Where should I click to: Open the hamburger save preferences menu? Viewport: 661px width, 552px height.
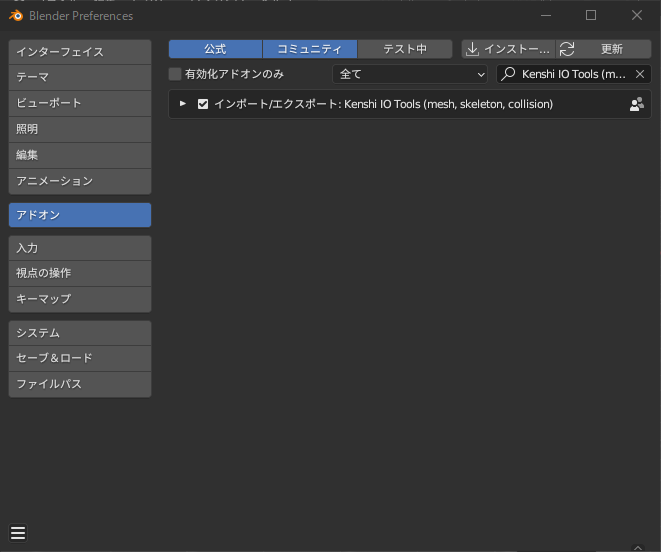point(18,533)
